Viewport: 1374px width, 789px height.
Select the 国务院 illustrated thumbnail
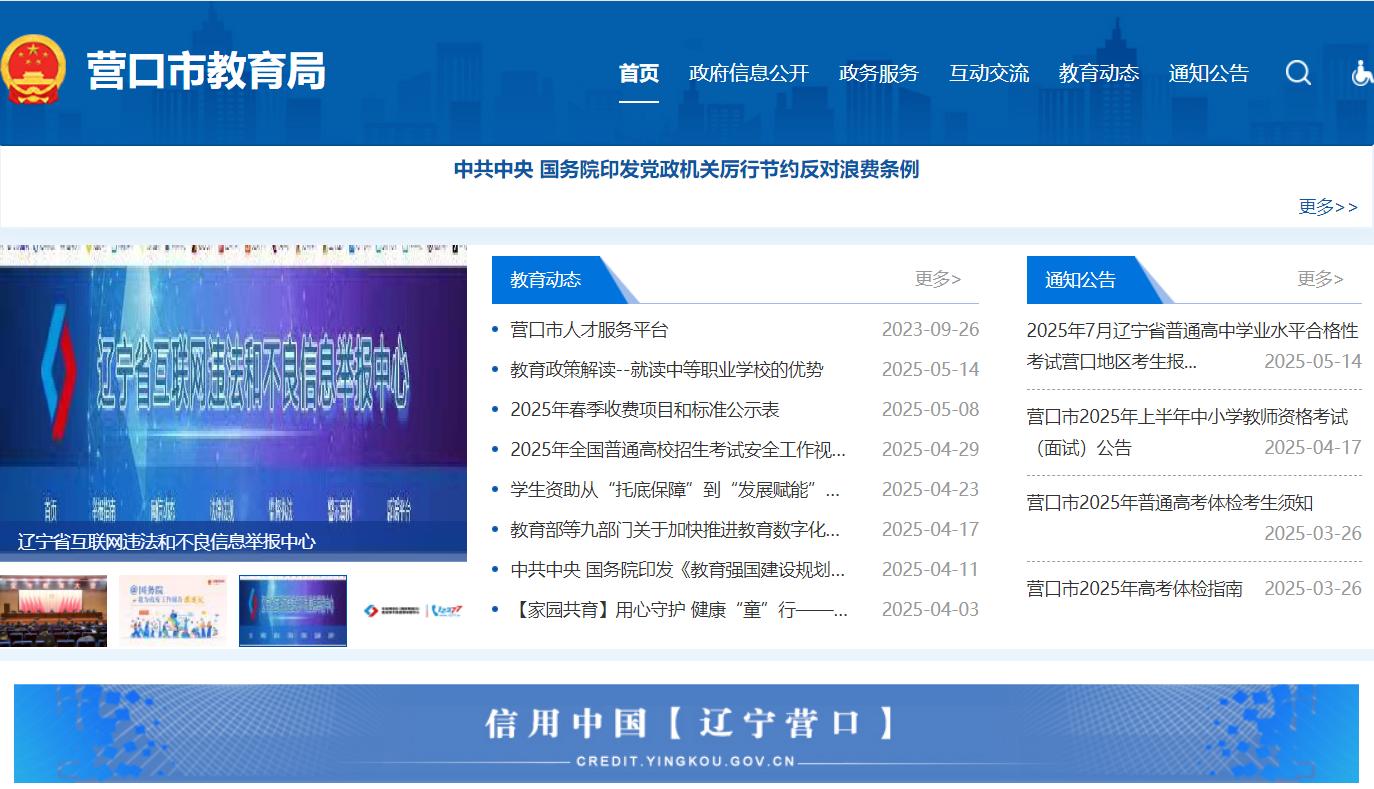tap(172, 610)
